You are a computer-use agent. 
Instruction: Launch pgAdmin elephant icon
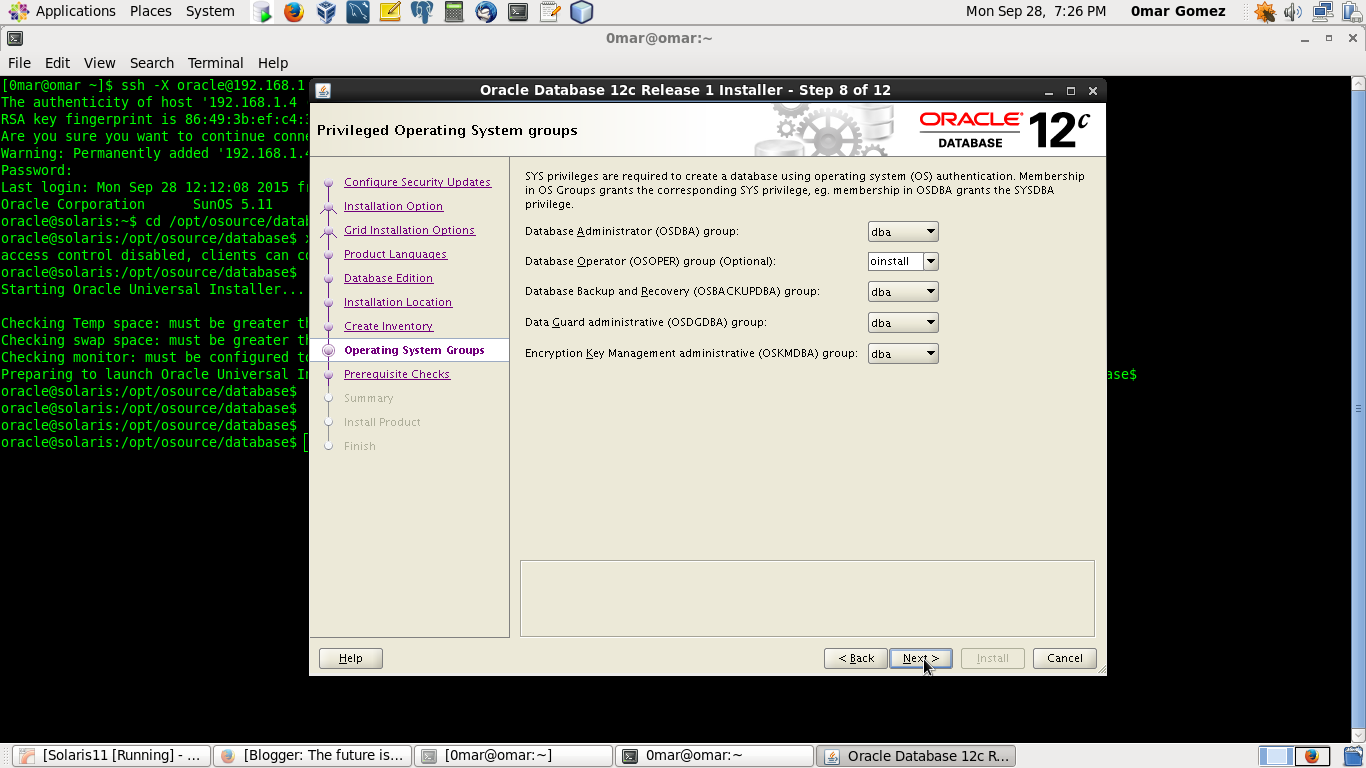tap(421, 12)
